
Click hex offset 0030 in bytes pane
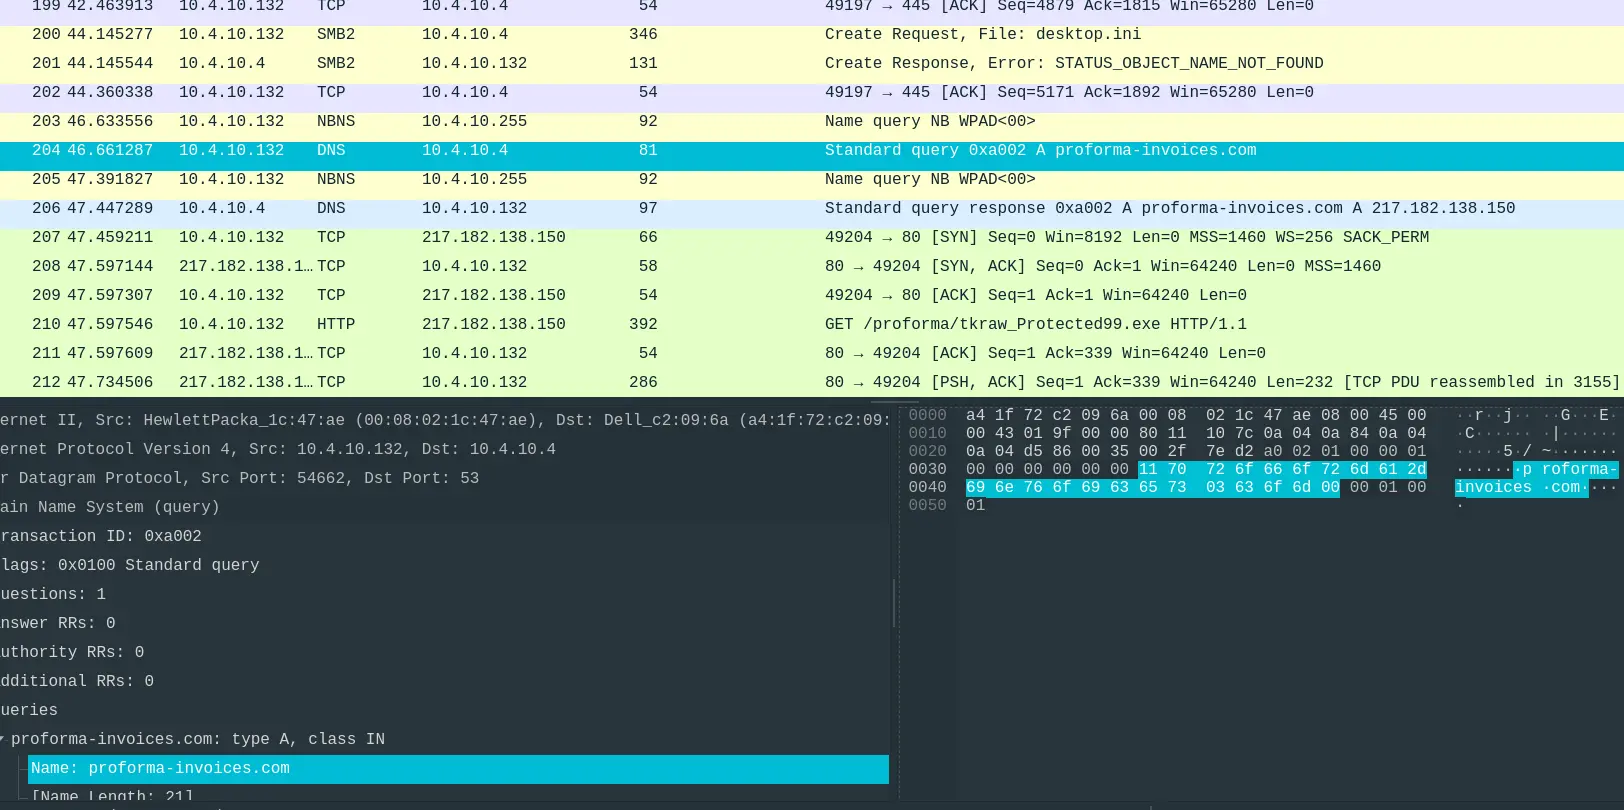927,469
